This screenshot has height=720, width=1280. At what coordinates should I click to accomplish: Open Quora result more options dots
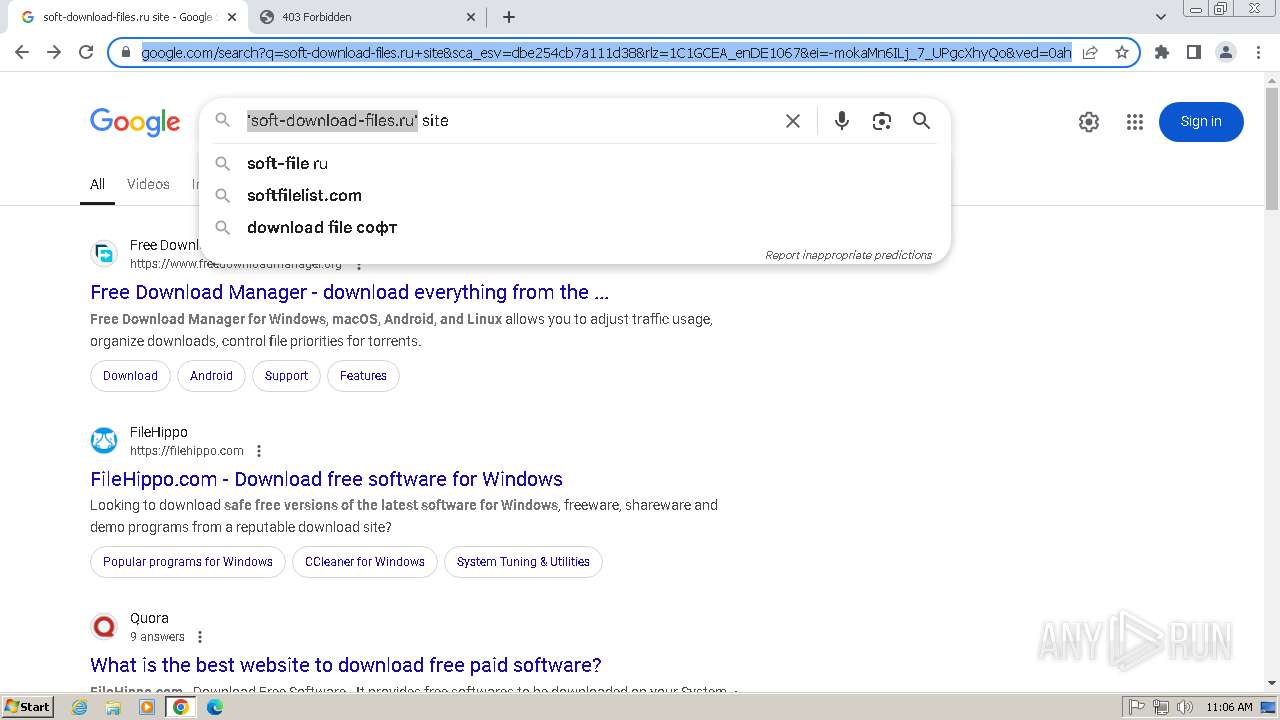point(200,637)
